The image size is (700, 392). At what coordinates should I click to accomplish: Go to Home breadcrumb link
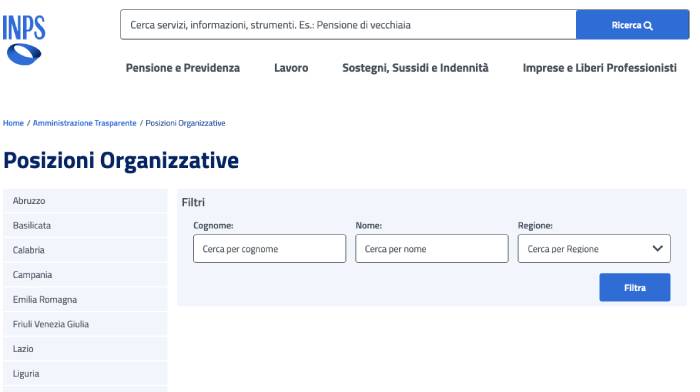click(x=13, y=123)
